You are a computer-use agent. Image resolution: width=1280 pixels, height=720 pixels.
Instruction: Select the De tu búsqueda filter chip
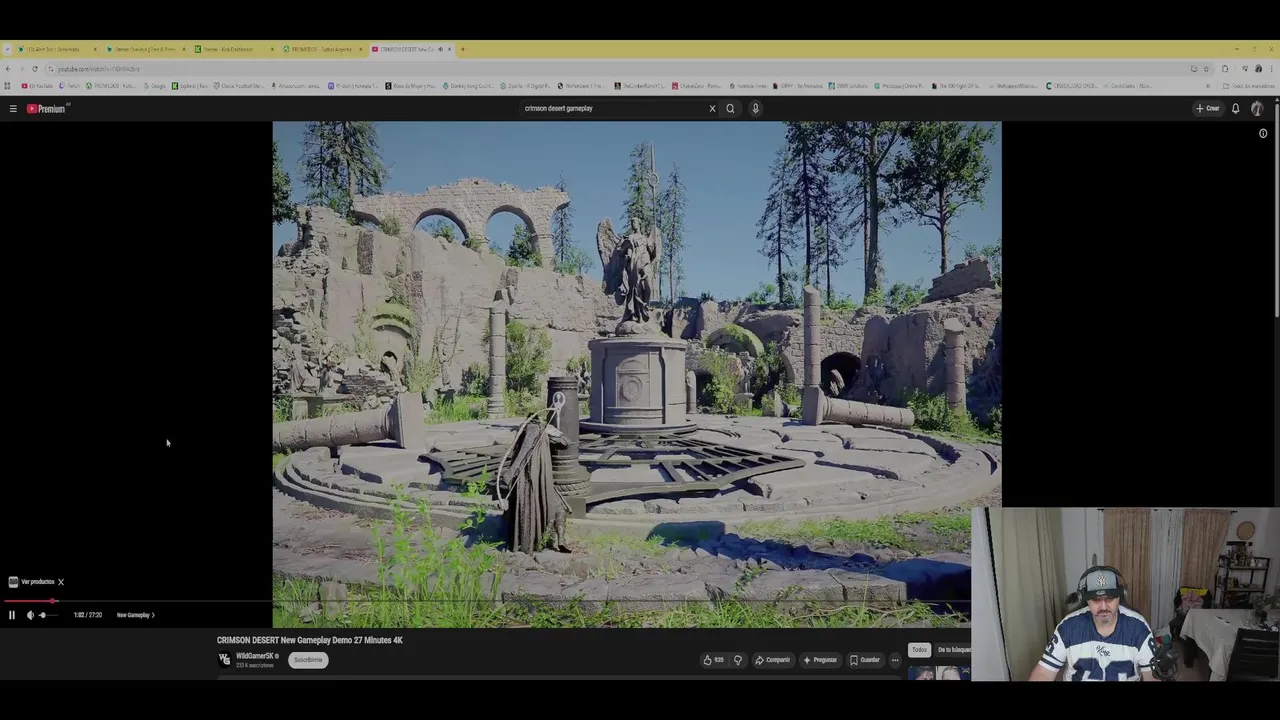pos(954,650)
